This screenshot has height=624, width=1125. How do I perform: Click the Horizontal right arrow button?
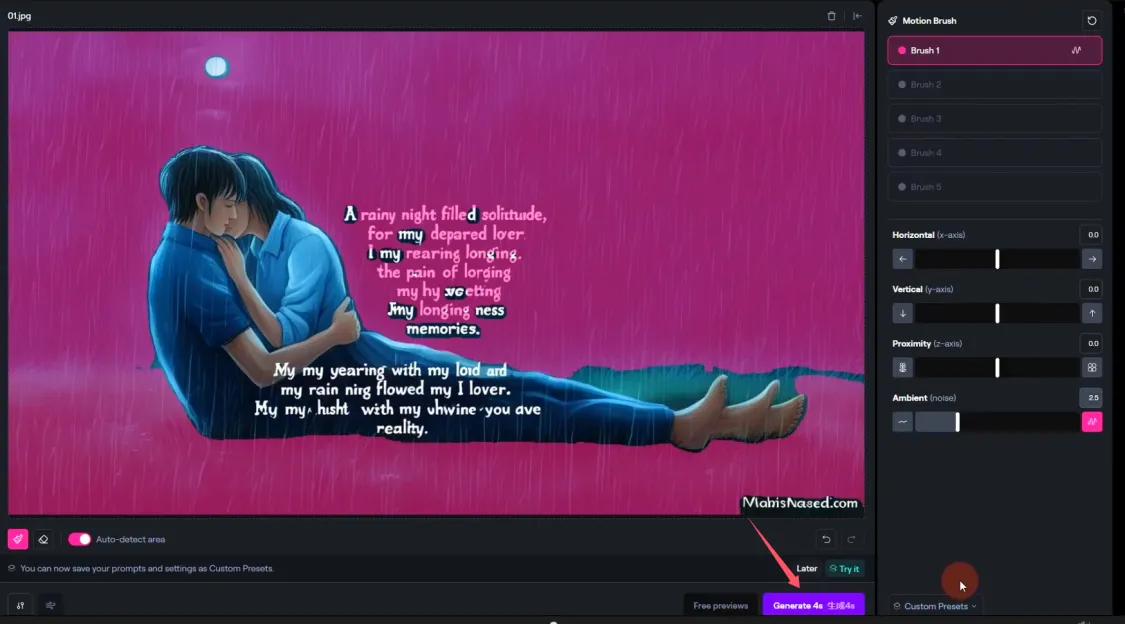[x=1091, y=259]
